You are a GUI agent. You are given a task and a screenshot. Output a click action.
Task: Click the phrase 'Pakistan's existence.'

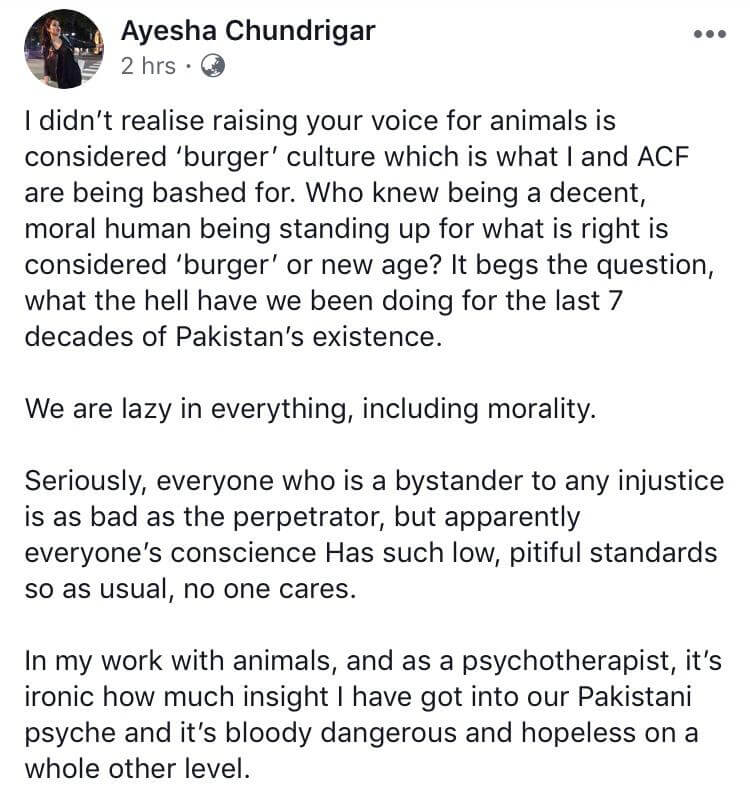(309, 337)
